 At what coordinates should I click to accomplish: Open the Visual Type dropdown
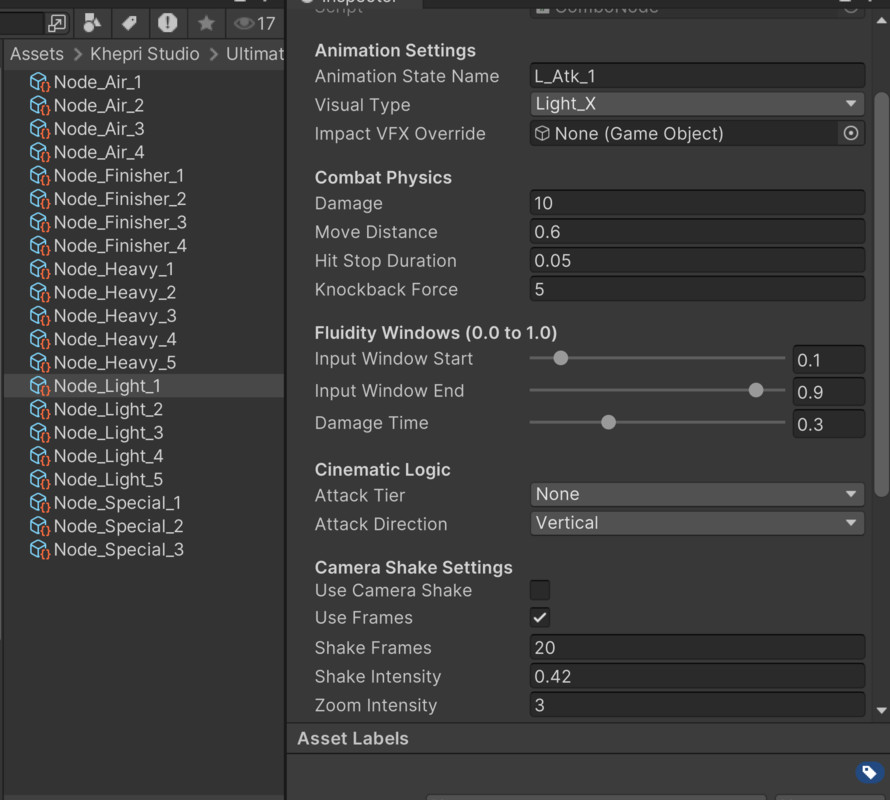(x=697, y=104)
